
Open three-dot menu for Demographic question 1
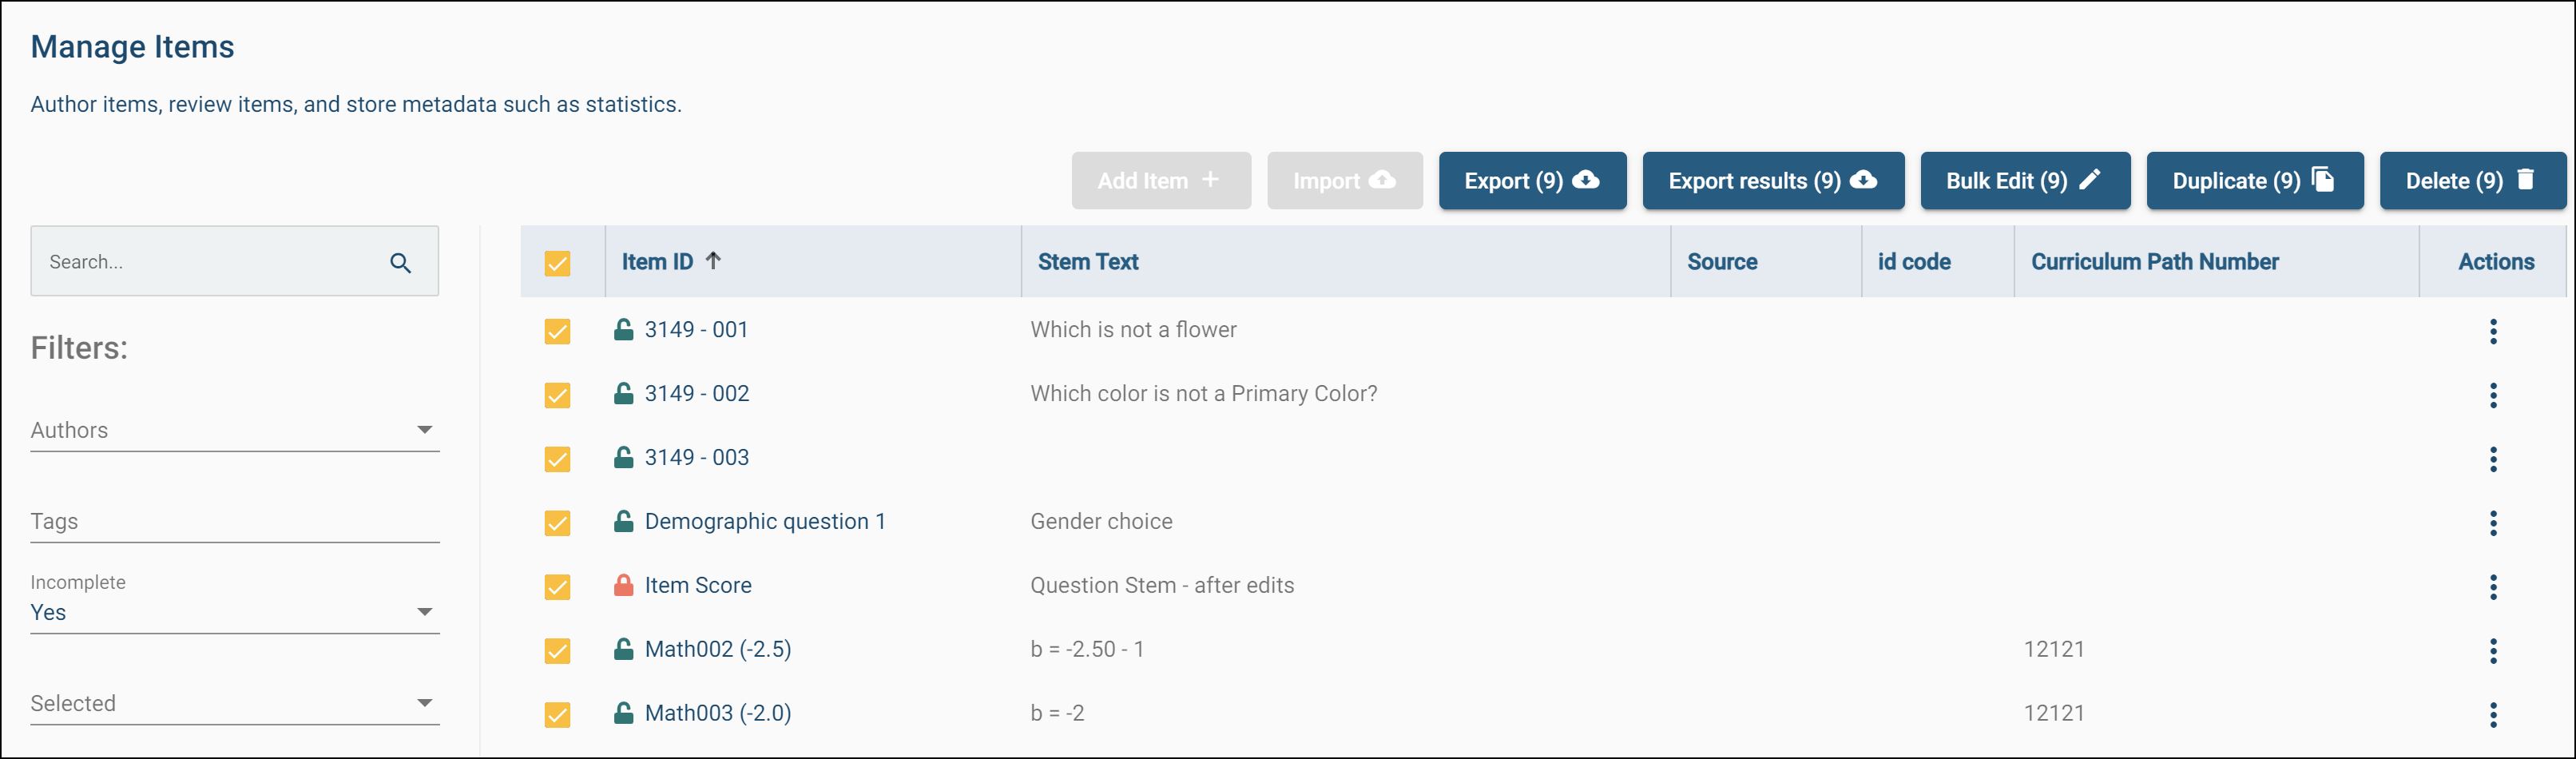2493,523
